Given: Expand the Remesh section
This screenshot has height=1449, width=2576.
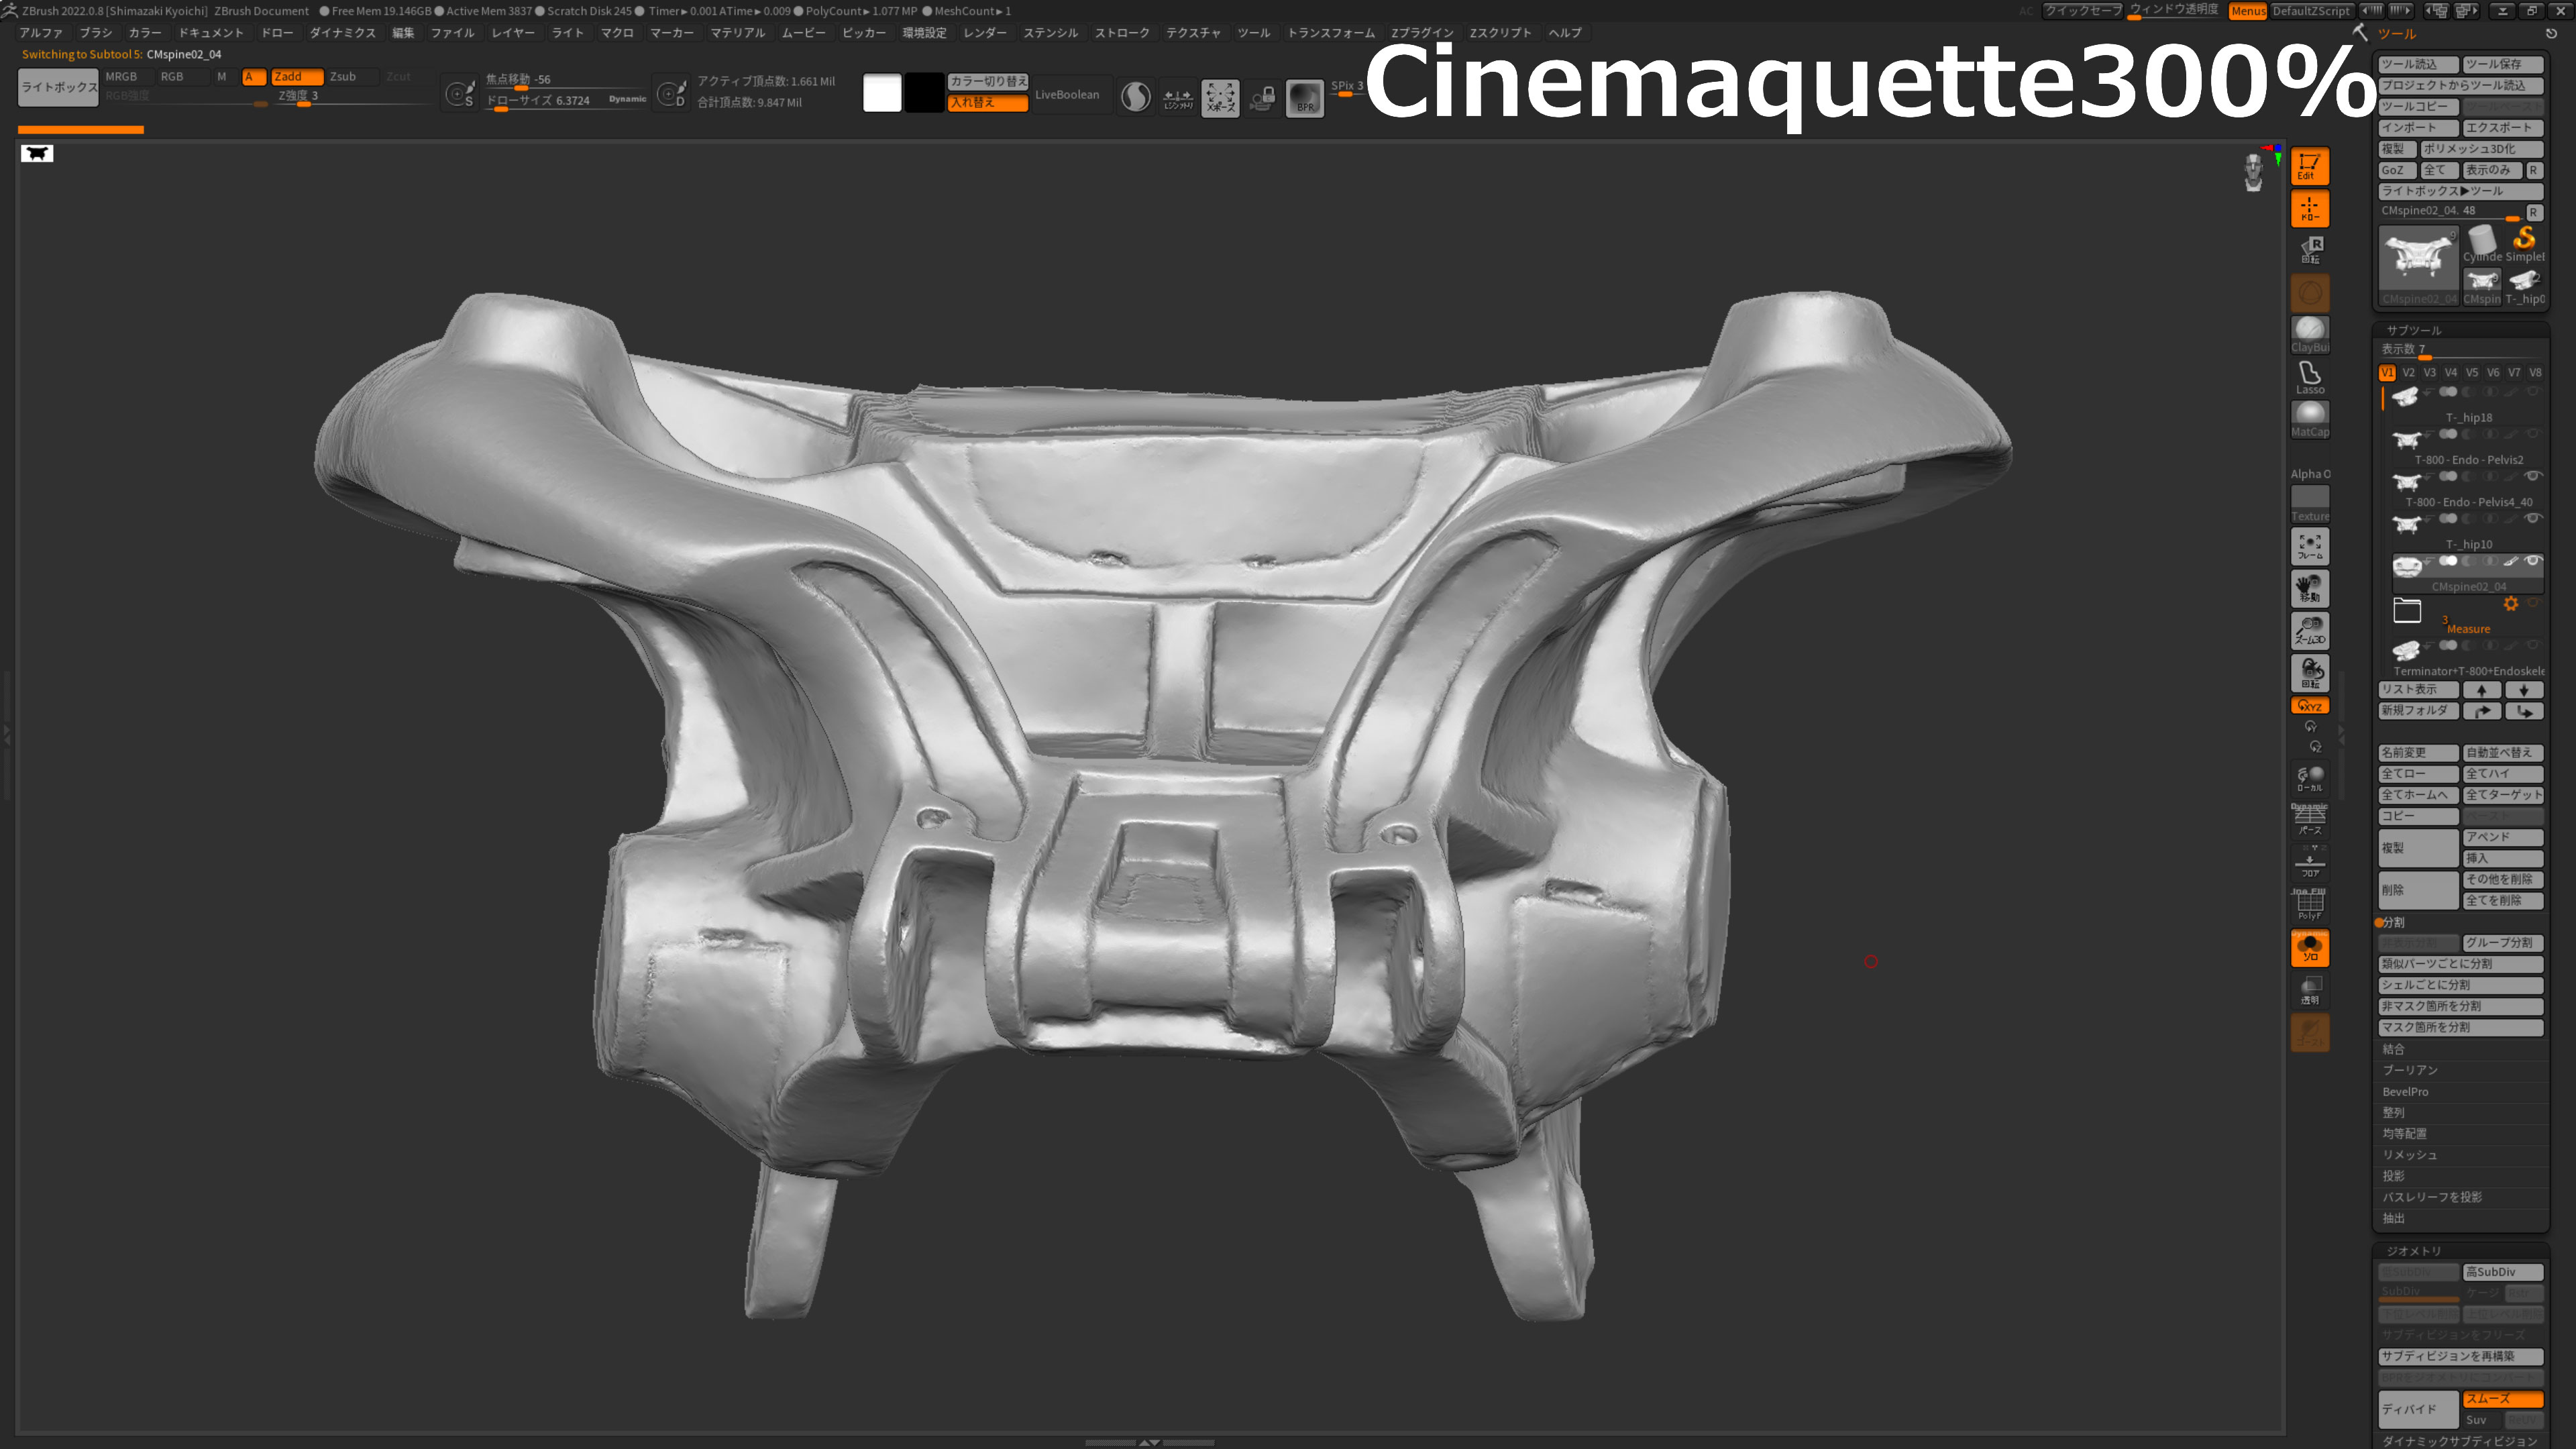Looking at the screenshot, I should (x=2409, y=1154).
